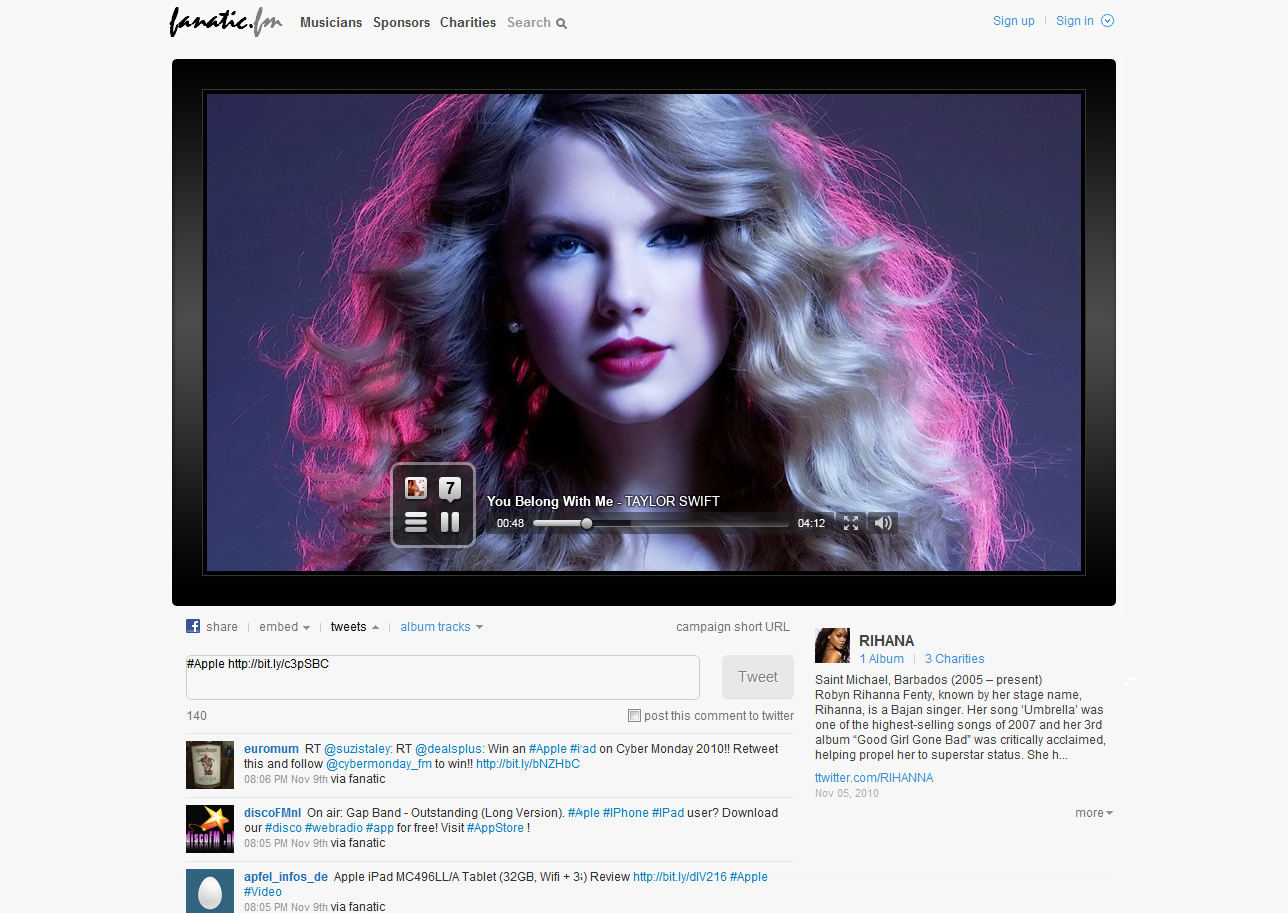The image size is (1288, 913).
Task: Click the Tweet button
Action: [x=758, y=677]
